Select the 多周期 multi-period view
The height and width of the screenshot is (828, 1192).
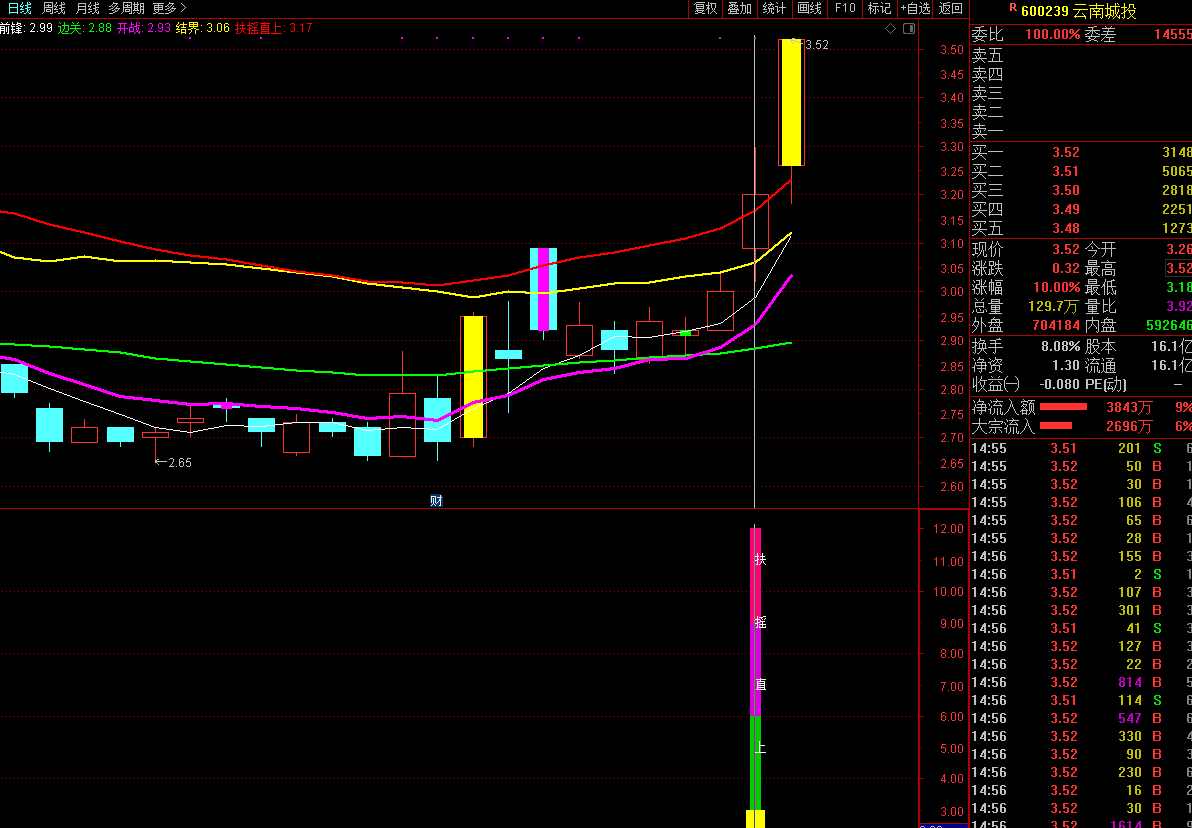coord(126,8)
